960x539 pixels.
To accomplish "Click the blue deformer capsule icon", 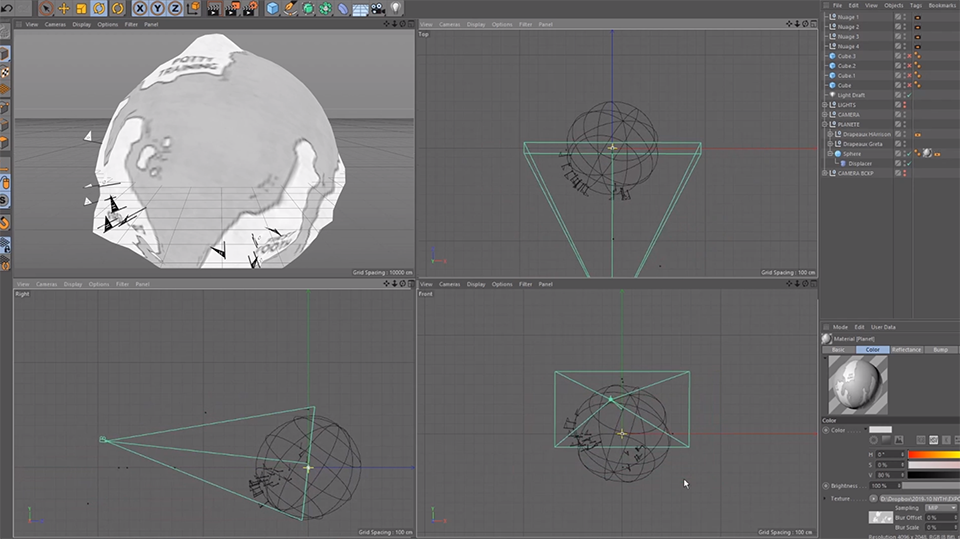I will coord(343,8).
